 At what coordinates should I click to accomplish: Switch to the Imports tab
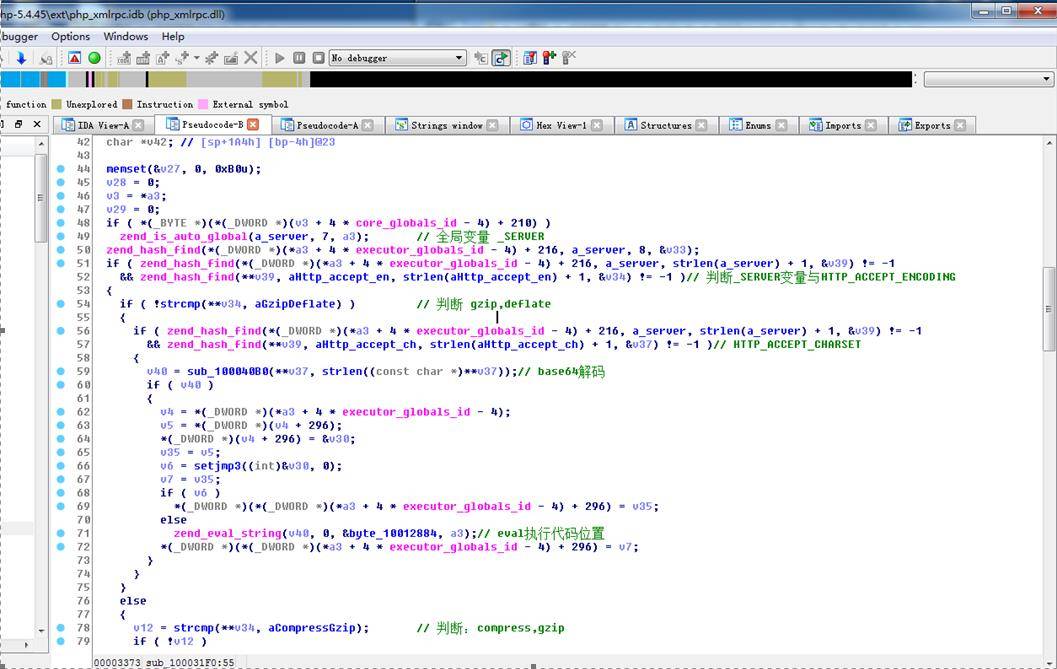pyautogui.click(x=843, y=125)
